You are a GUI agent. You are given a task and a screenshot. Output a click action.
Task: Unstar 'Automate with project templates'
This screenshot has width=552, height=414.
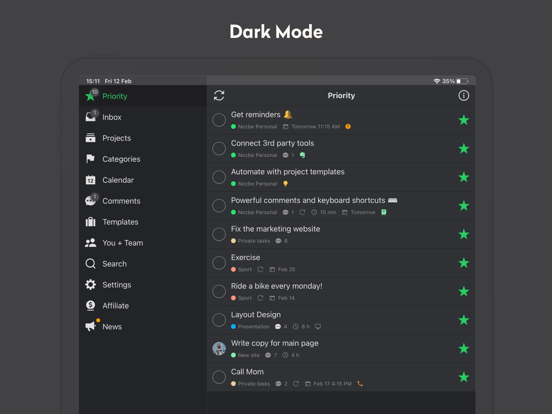464,177
